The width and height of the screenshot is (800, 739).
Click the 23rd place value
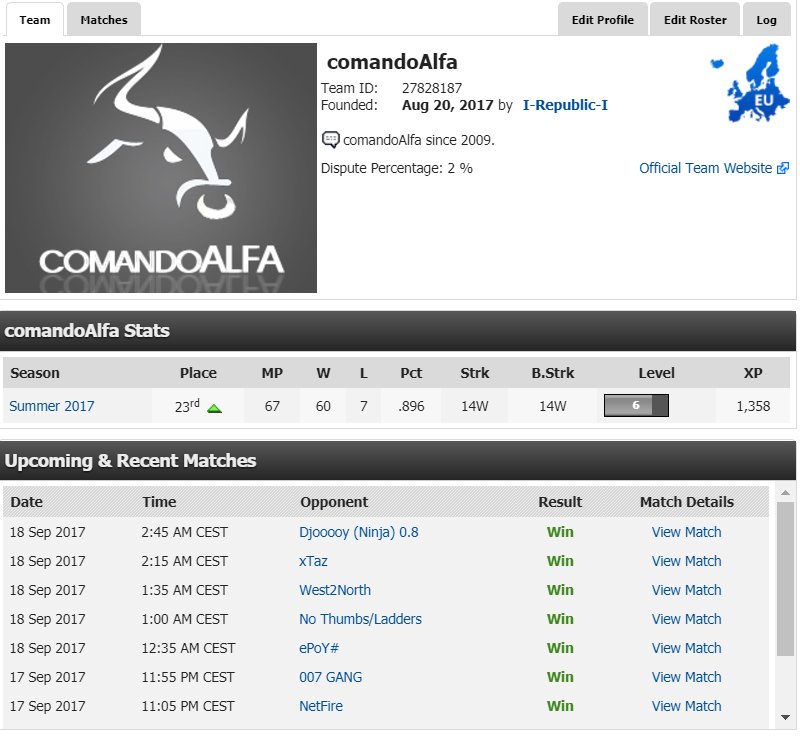point(187,406)
